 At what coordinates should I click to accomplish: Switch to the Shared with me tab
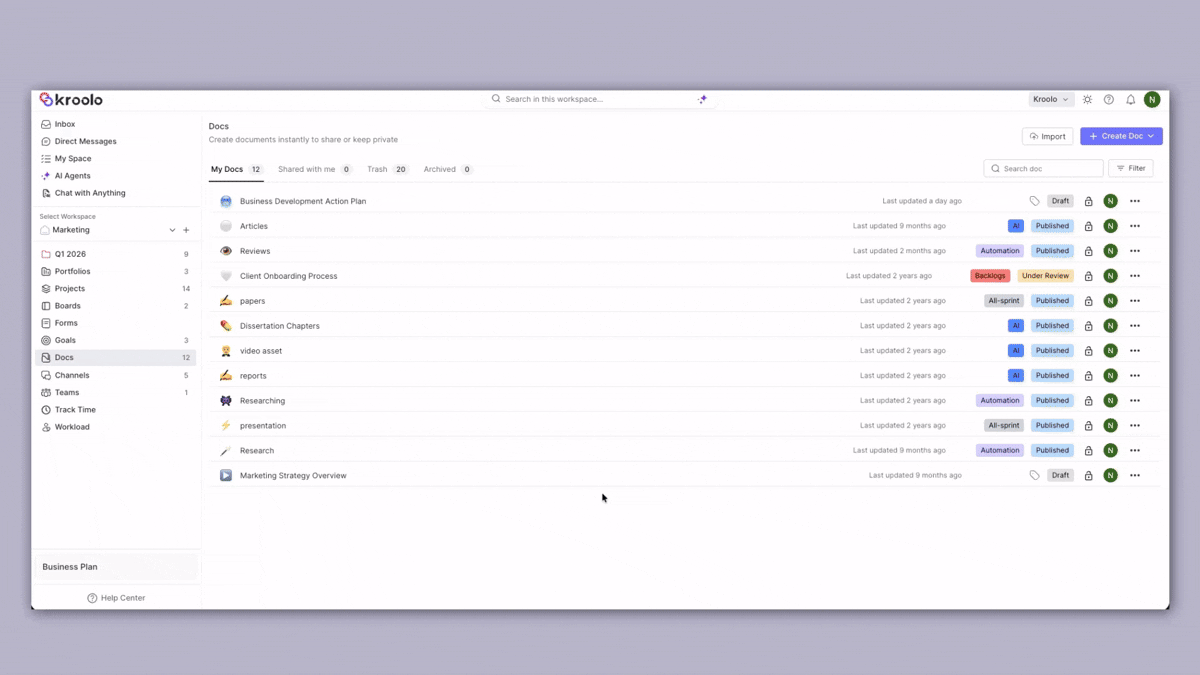[308, 169]
